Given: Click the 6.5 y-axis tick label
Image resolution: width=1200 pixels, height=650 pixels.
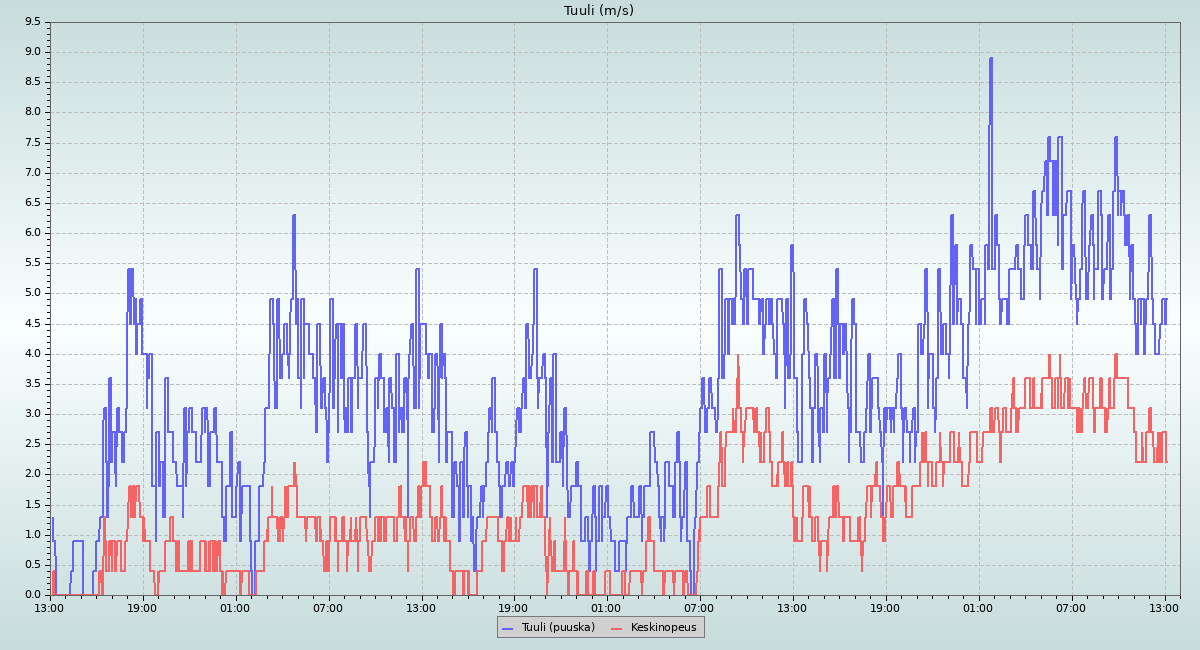Looking at the screenshot, I should 32,202.
